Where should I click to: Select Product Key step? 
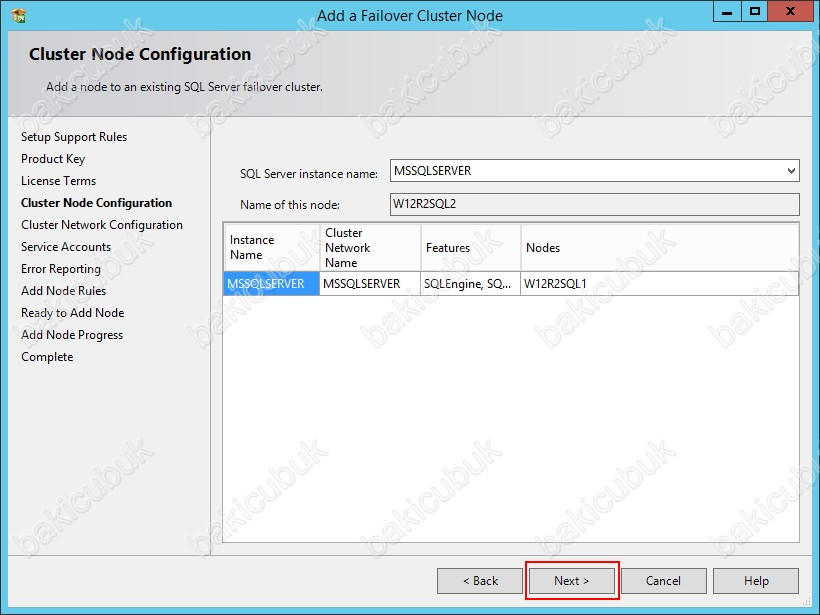tap(53, 159)
